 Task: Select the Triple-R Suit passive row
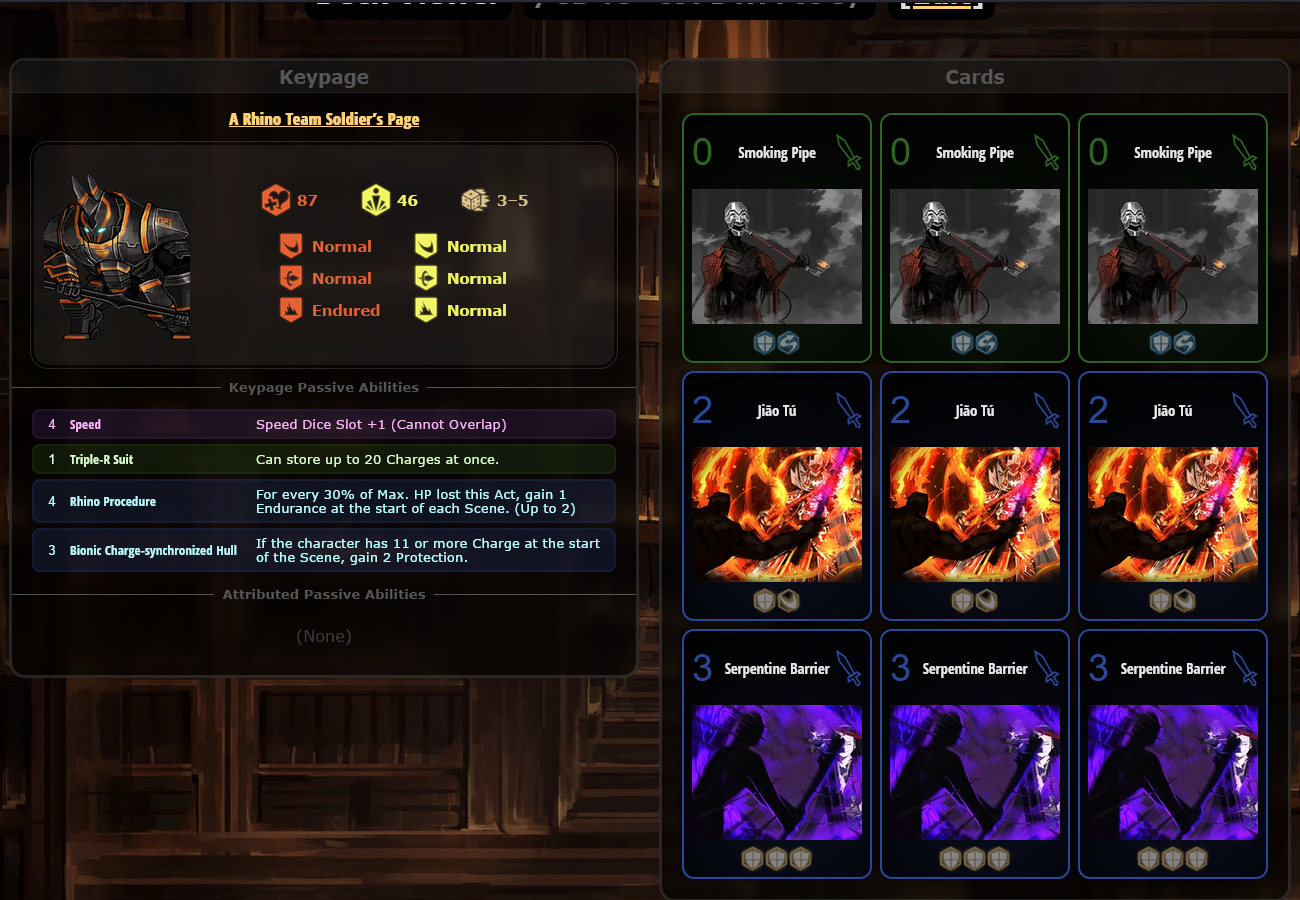(x=324, y=459)
